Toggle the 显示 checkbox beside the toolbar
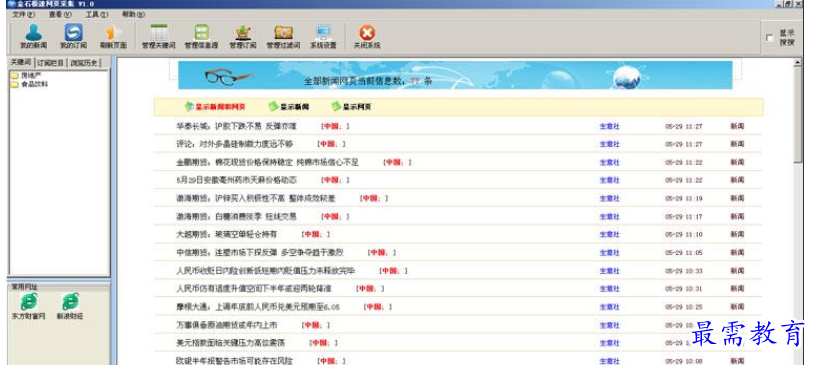 pos(769,38)
